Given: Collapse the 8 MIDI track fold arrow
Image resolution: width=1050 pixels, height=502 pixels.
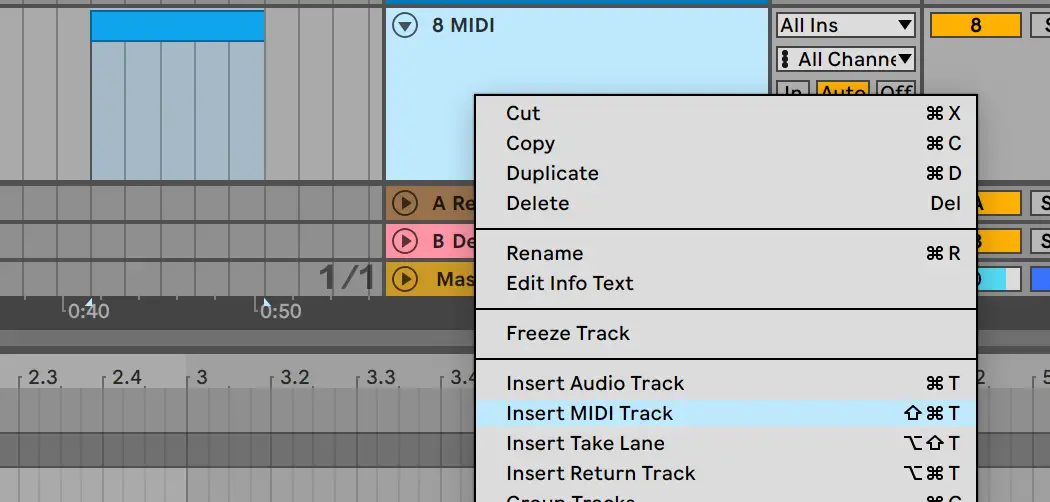Looking at the screenshot, I should 405,26.
